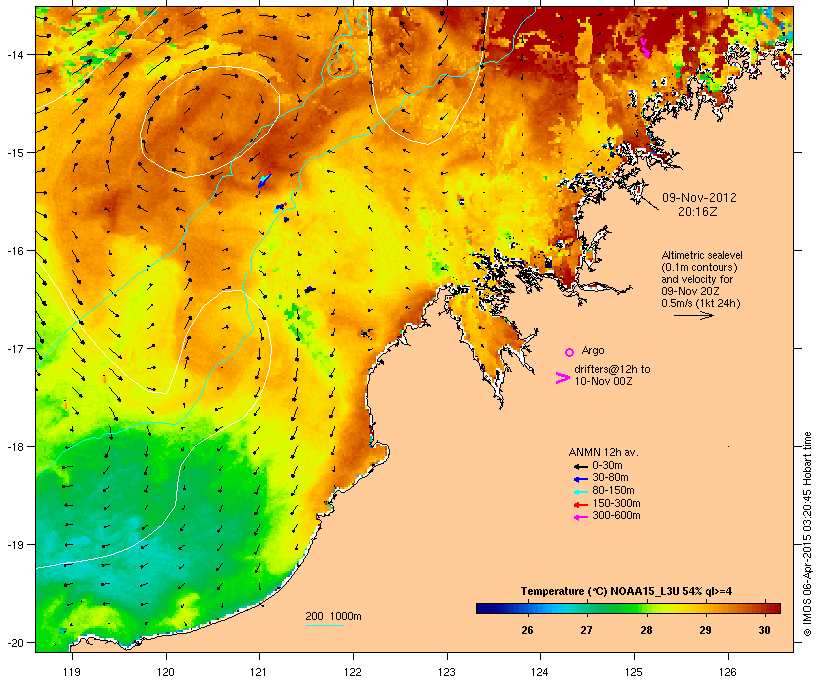
Task: Click the Temperature NOAA15_L3U colorbar title
Action: click(627, 591)
